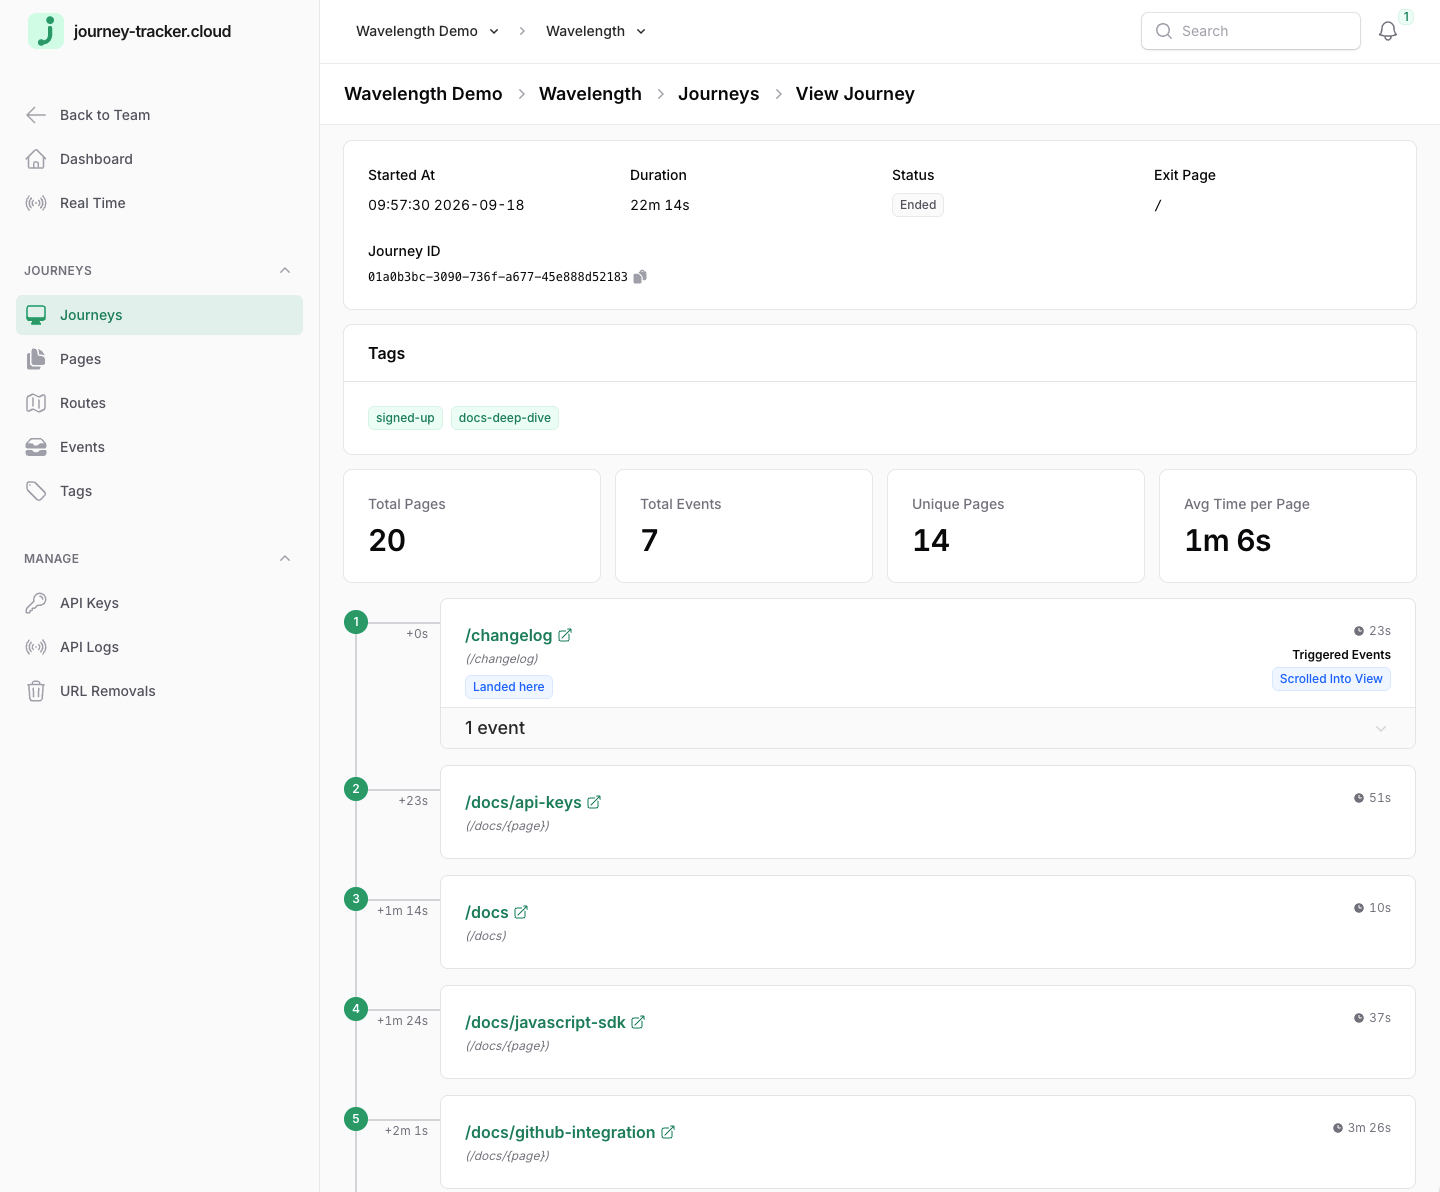Click the signed-up tag
1440x1192 pixels.
click(x=405, y=418)
